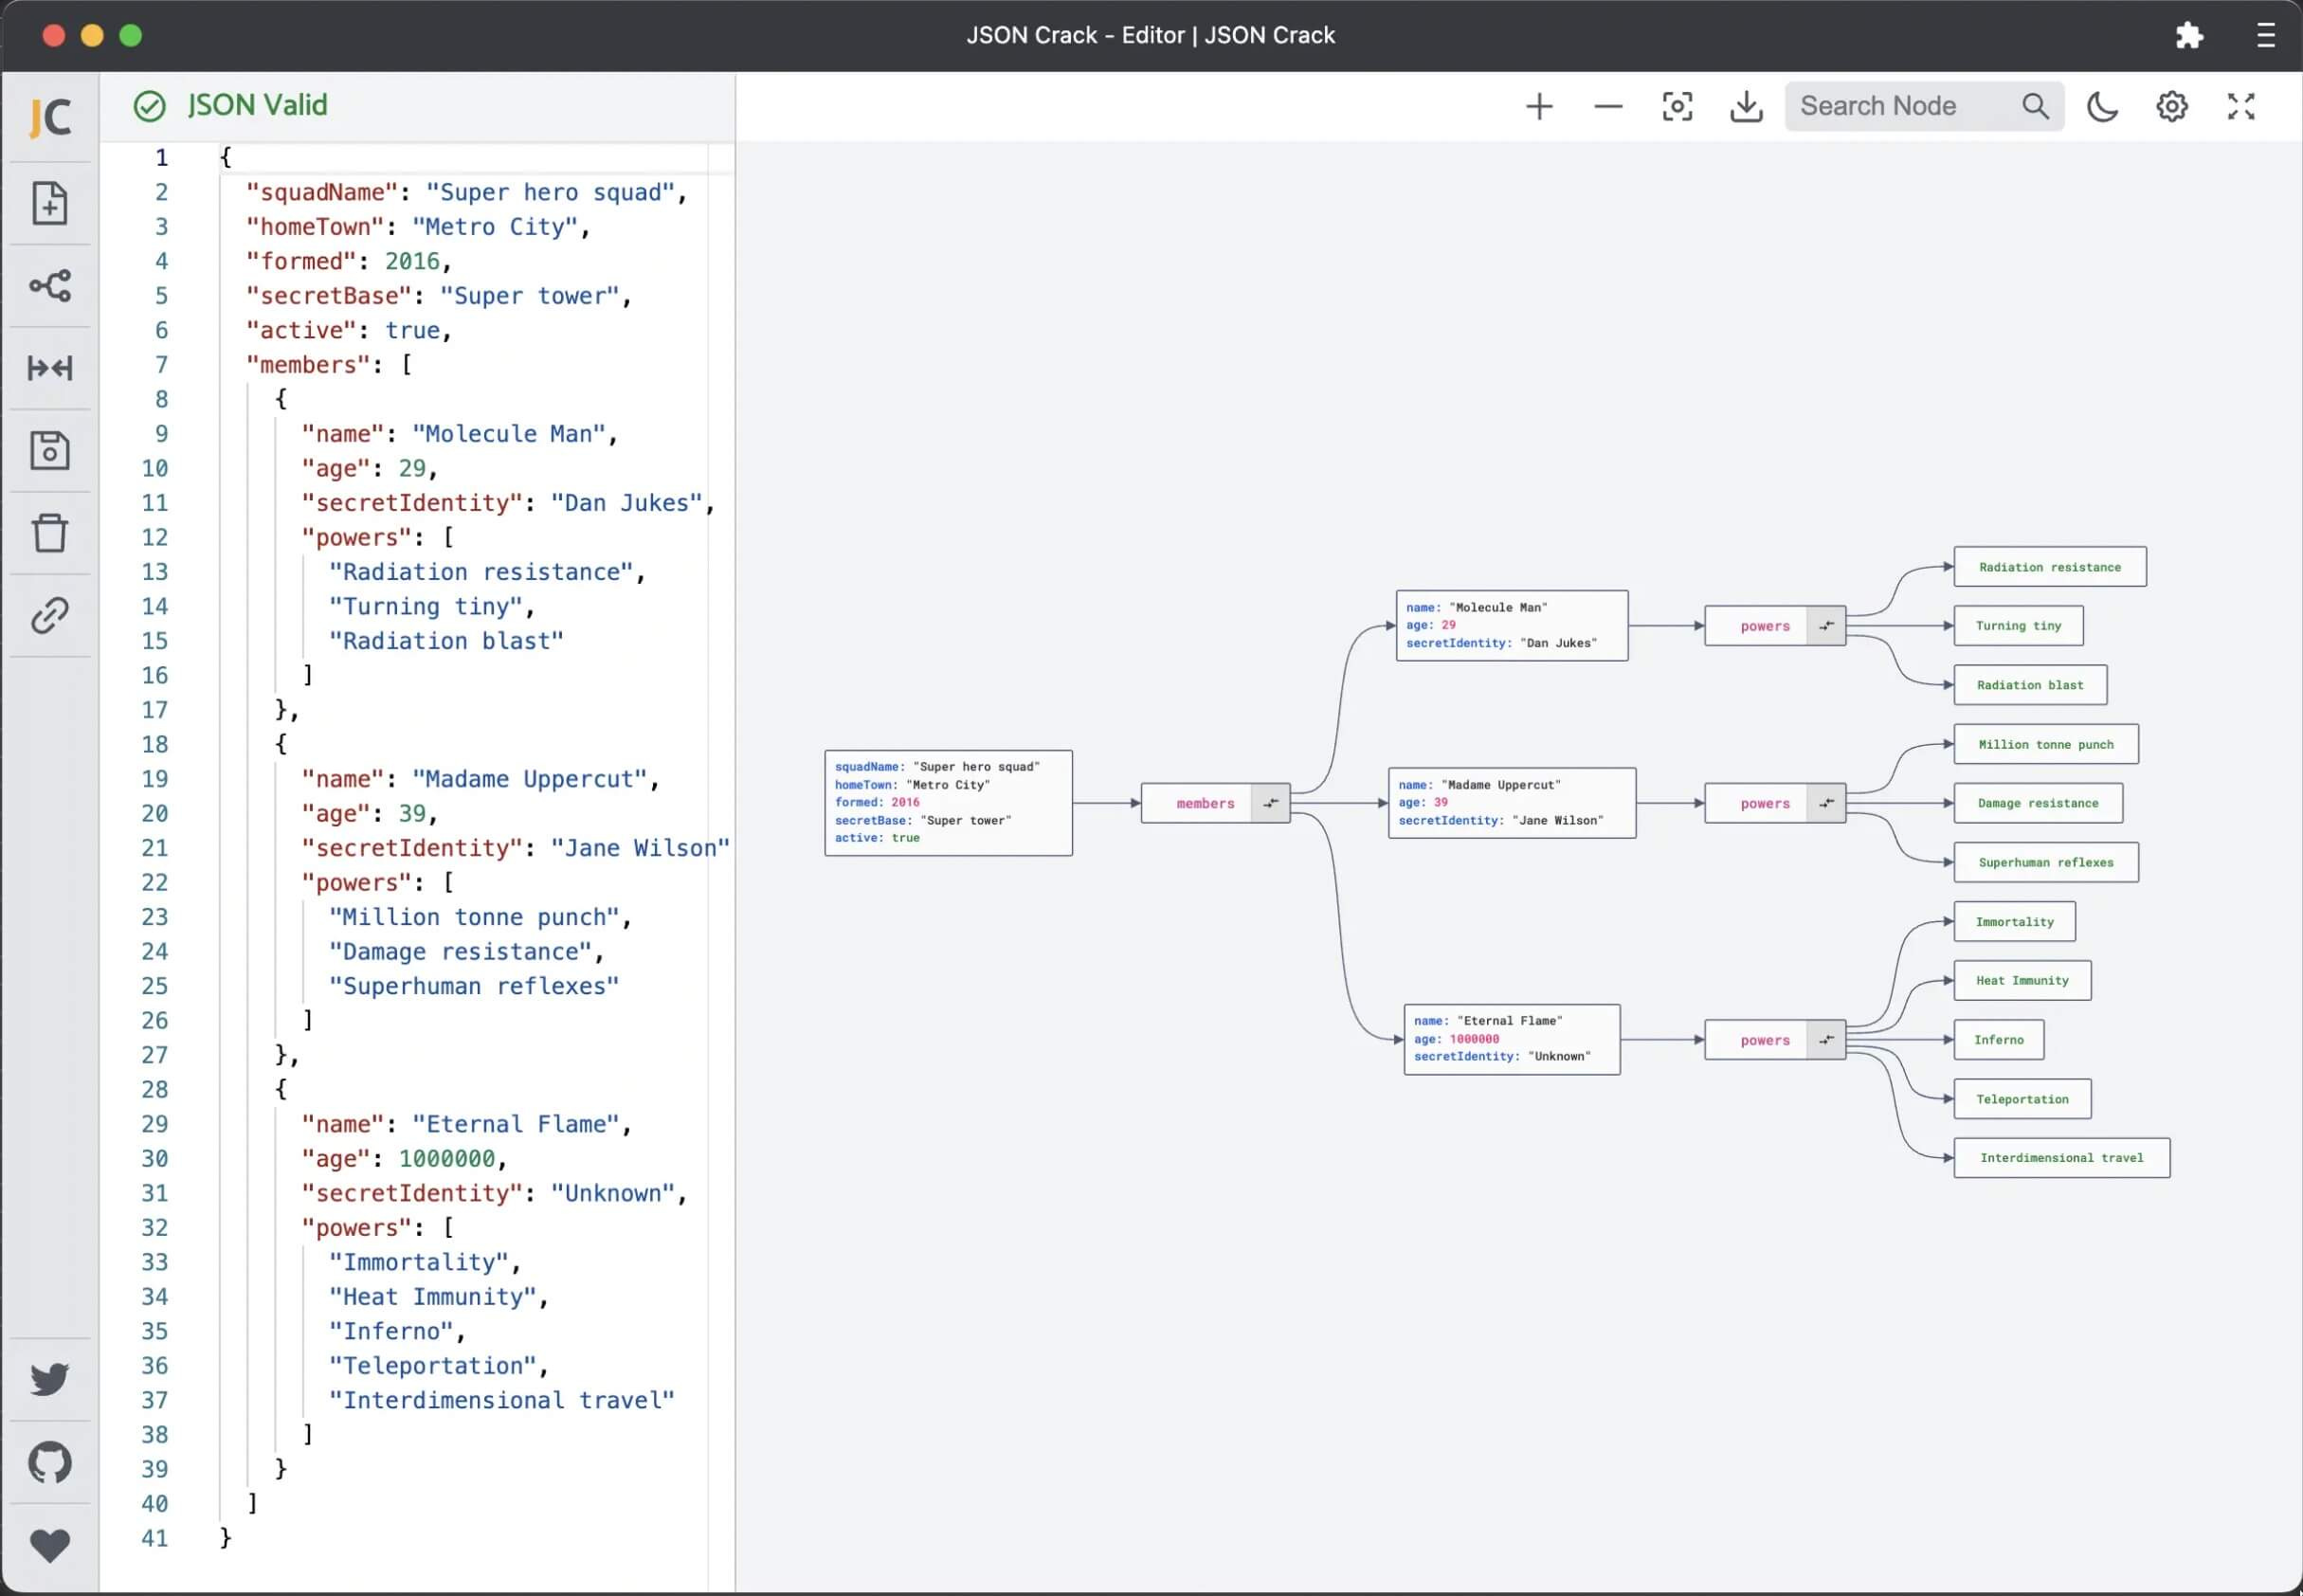The width and height of the screenshot is (2303, 1596).
Task: Click "members" key on line 7
Action: click(x=308, y=365)
